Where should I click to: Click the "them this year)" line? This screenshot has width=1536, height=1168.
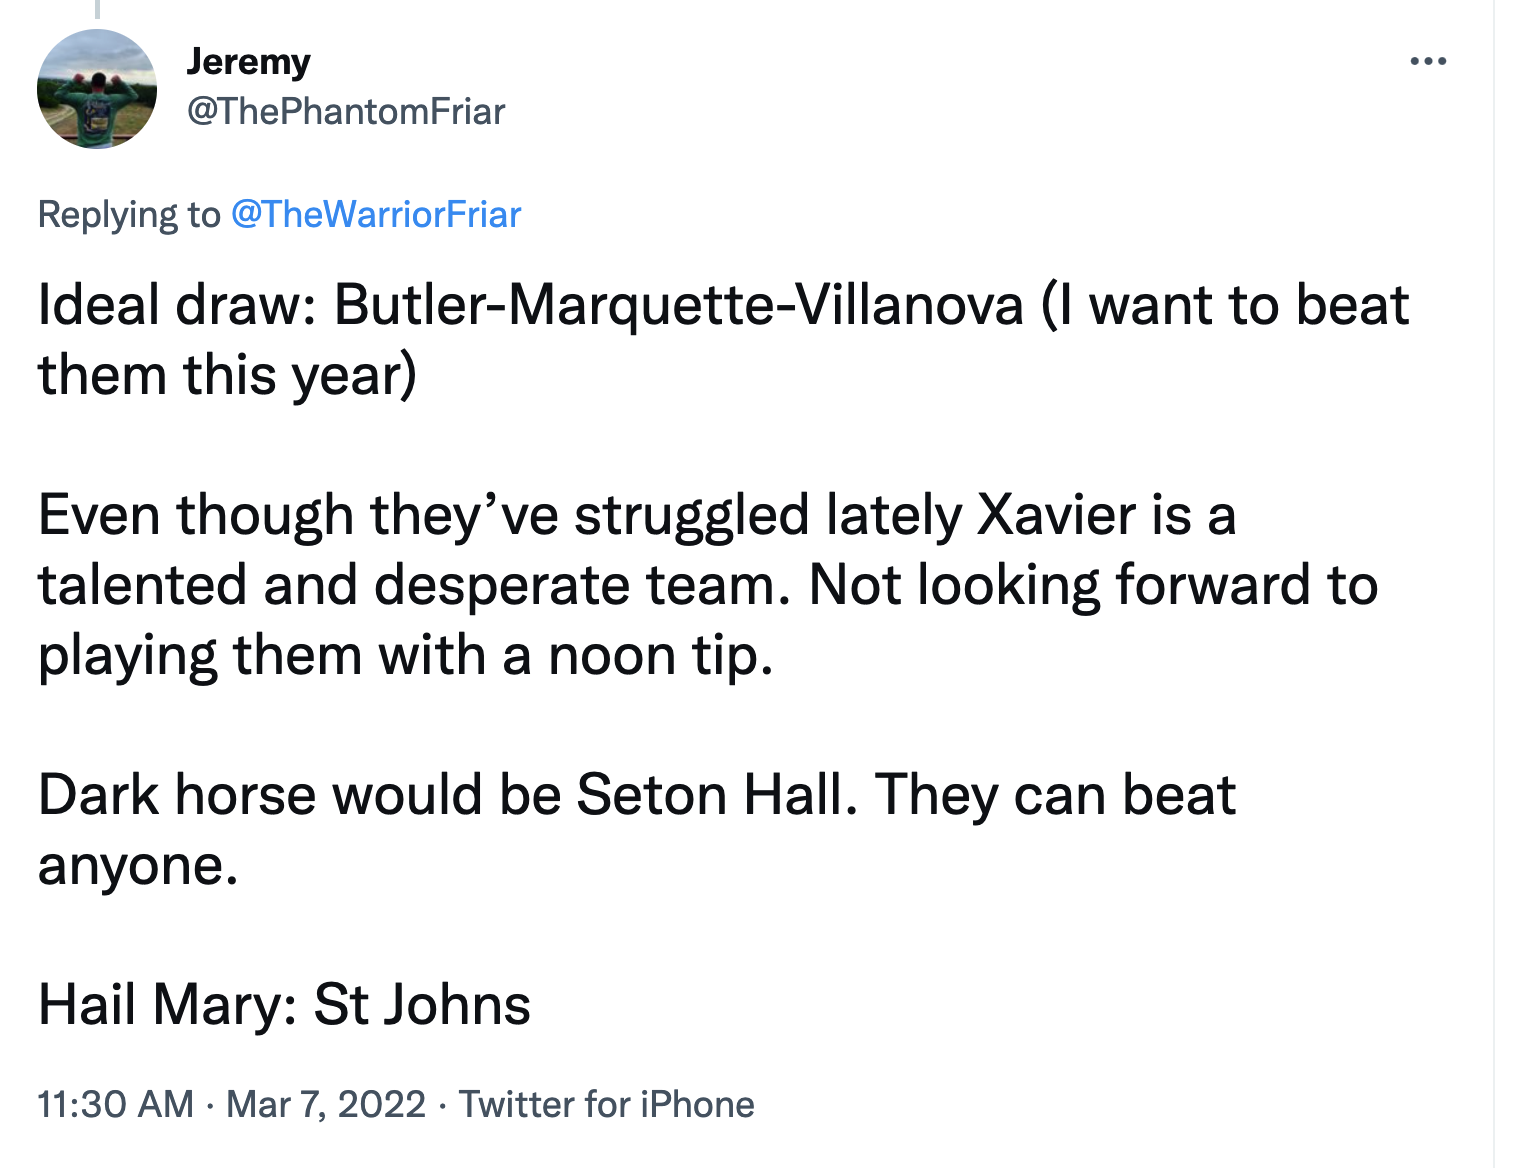click(227, 376)
